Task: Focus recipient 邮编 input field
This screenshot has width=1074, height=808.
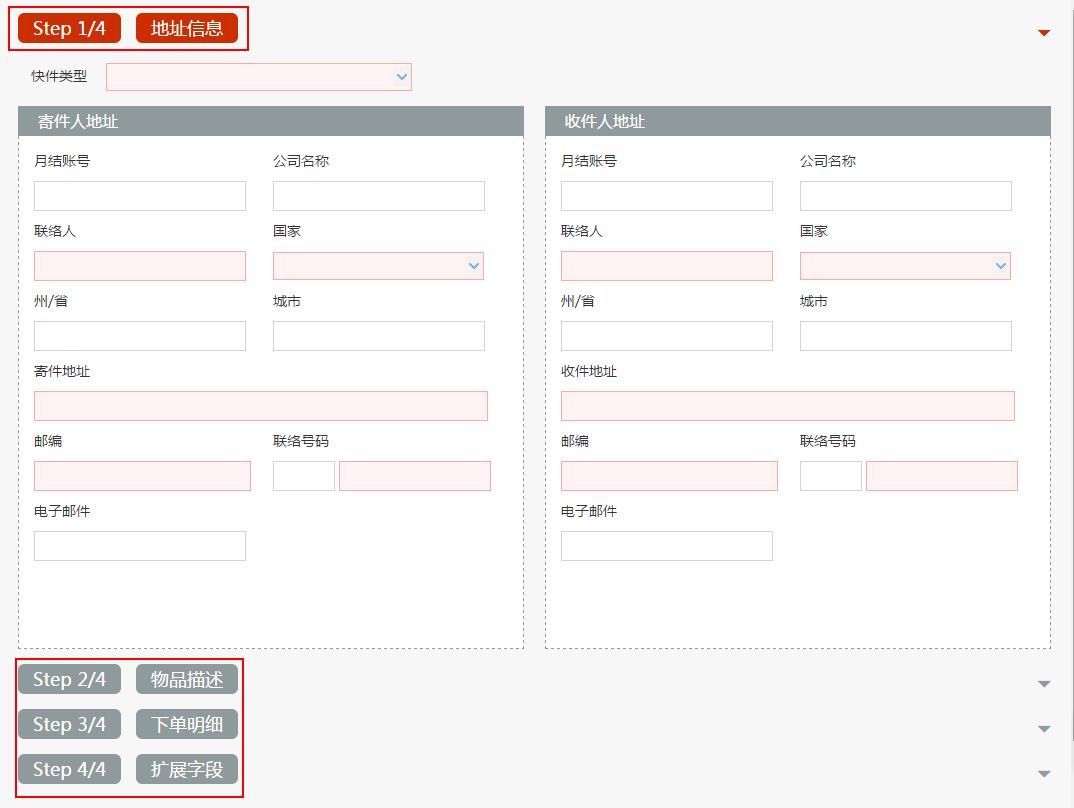Action: click(x=669, y=476)
